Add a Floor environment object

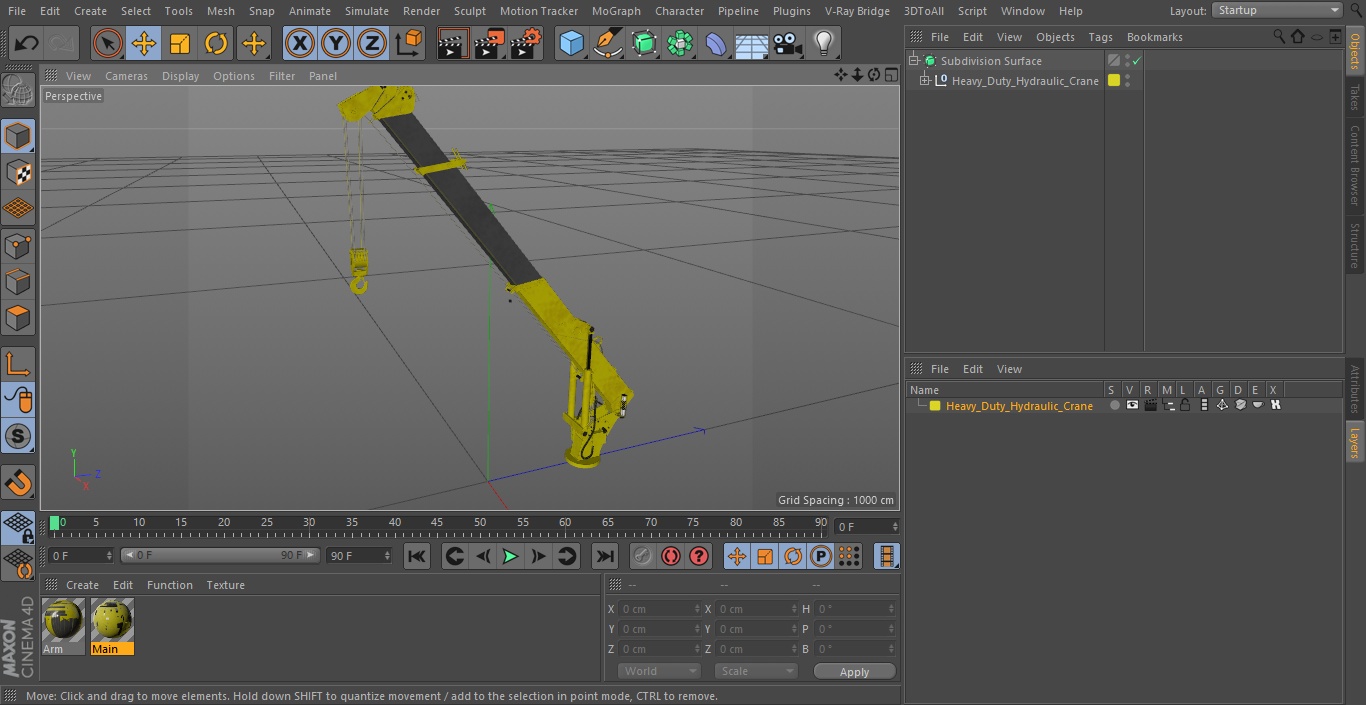(752, 43)
